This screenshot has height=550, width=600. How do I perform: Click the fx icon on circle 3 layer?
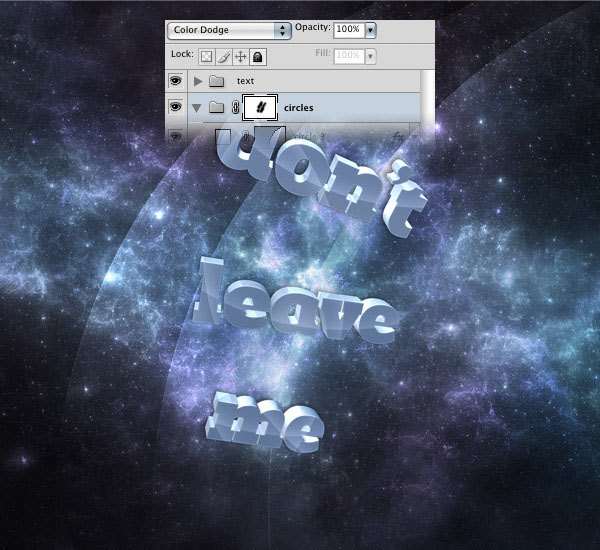click(398, 137)
